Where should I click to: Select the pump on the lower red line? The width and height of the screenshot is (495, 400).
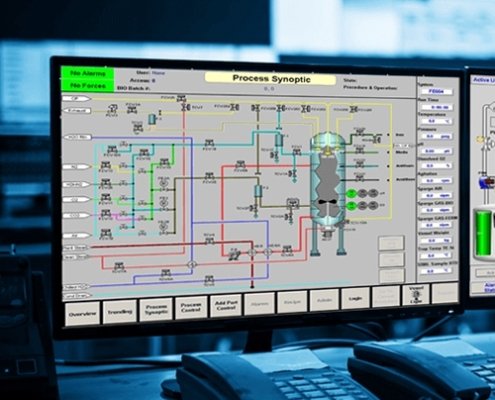(234, 254)
